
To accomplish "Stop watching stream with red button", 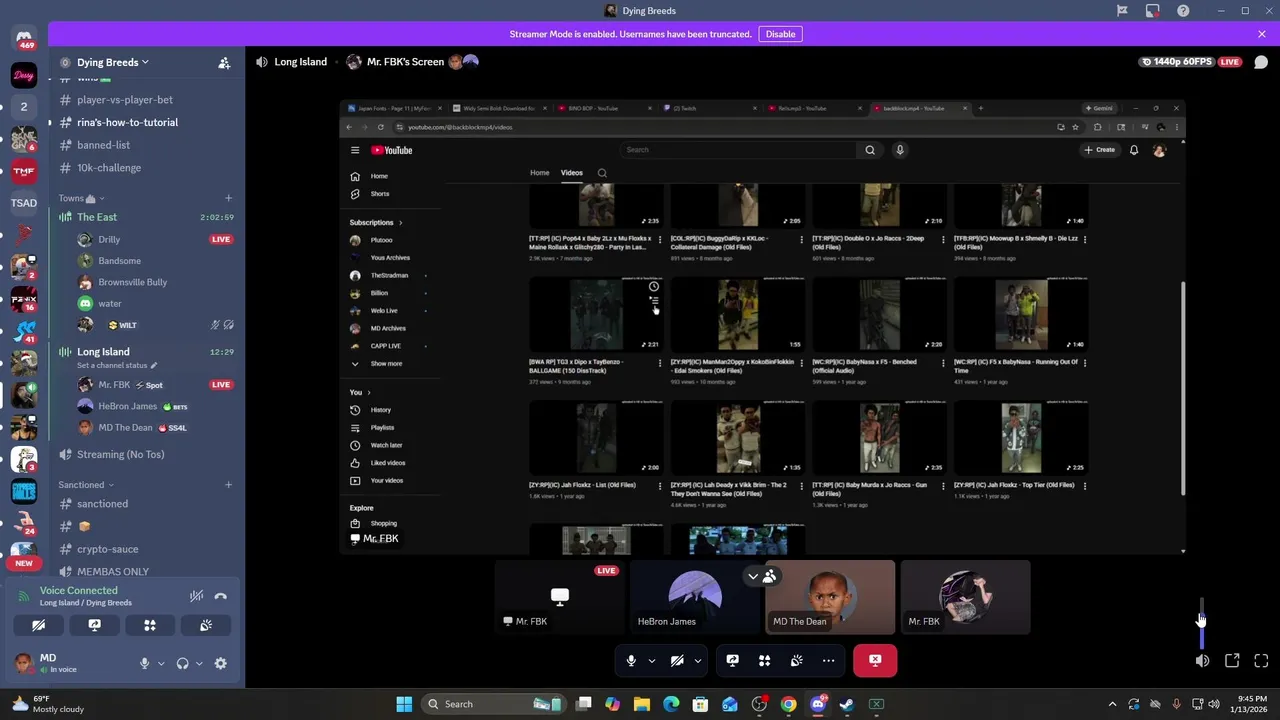I will click(x=875, y=660).
